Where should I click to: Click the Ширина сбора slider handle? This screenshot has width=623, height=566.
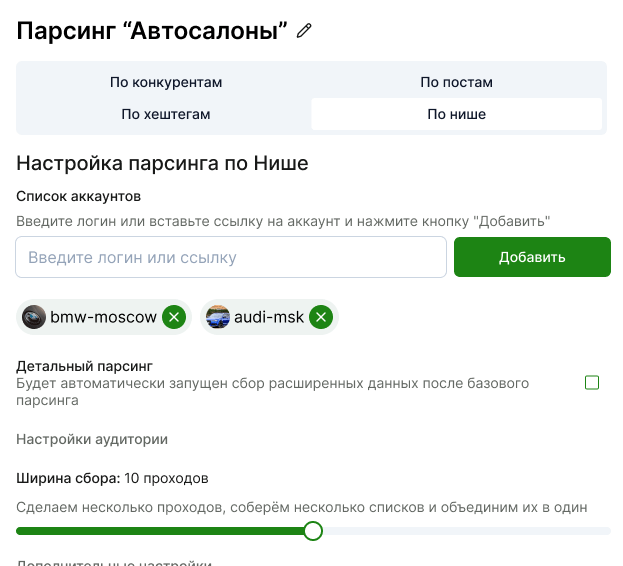[313, 531]
